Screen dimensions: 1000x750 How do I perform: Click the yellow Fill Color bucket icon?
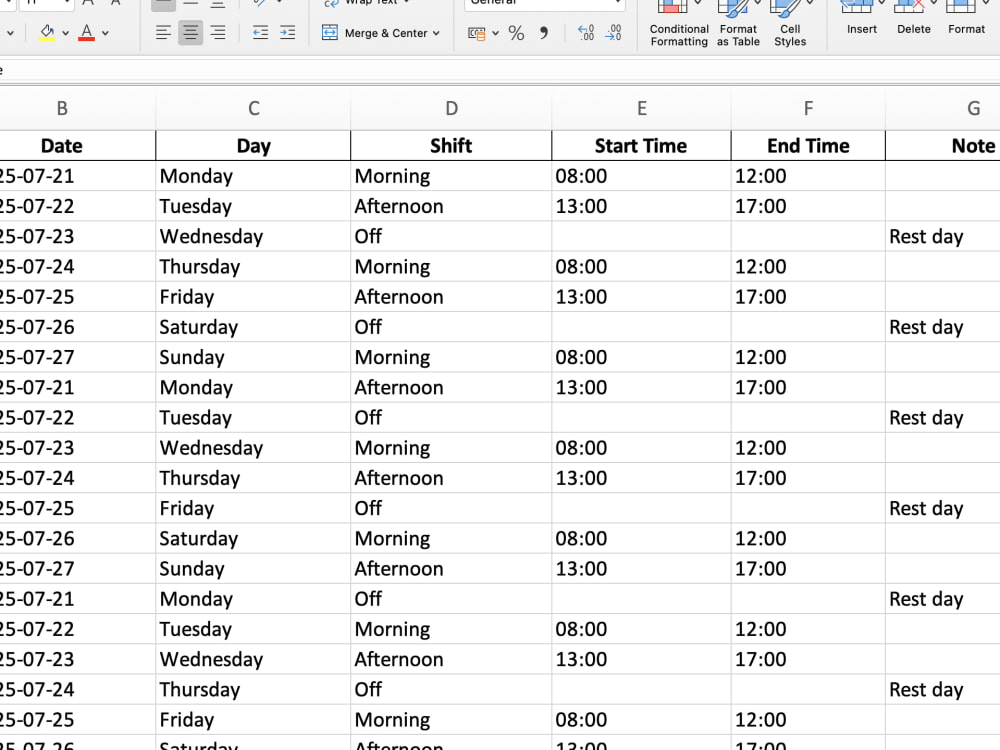[x=47, y=33]
